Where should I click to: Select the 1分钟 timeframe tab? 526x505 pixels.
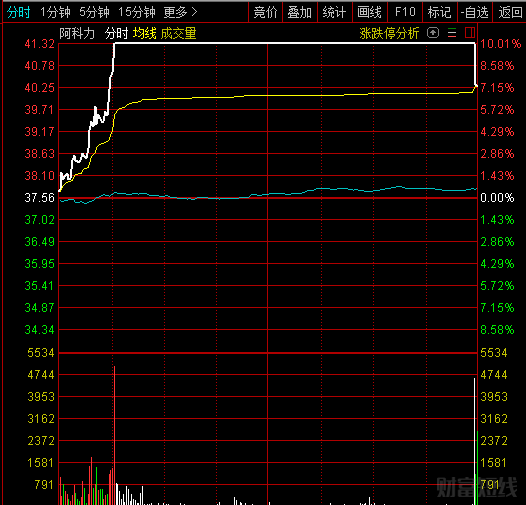coord(55,12)
